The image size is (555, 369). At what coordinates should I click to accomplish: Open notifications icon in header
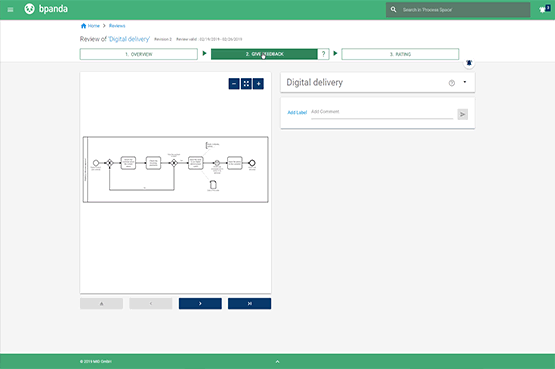pos(544,9)
